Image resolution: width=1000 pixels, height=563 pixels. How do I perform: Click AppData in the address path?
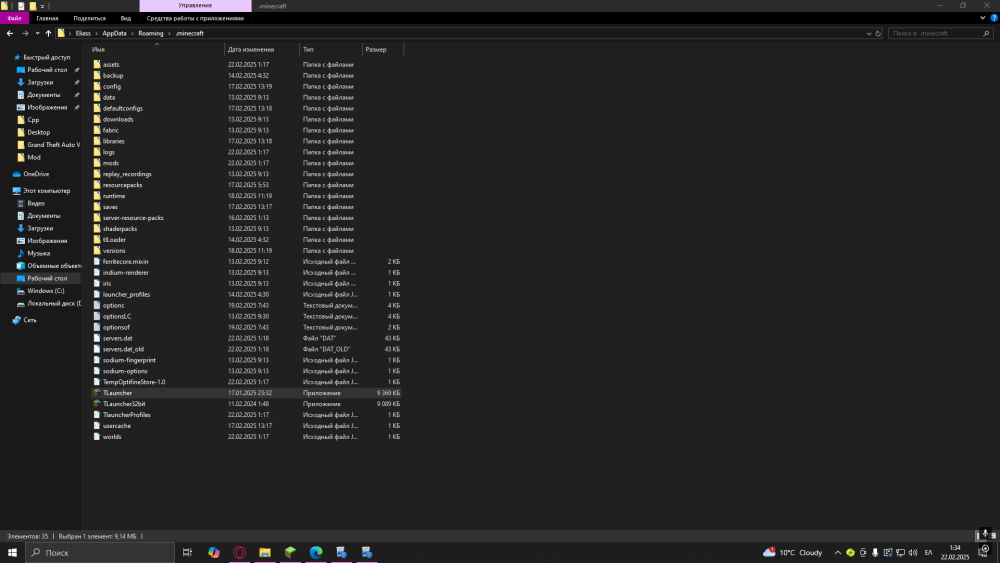point(114,33)
